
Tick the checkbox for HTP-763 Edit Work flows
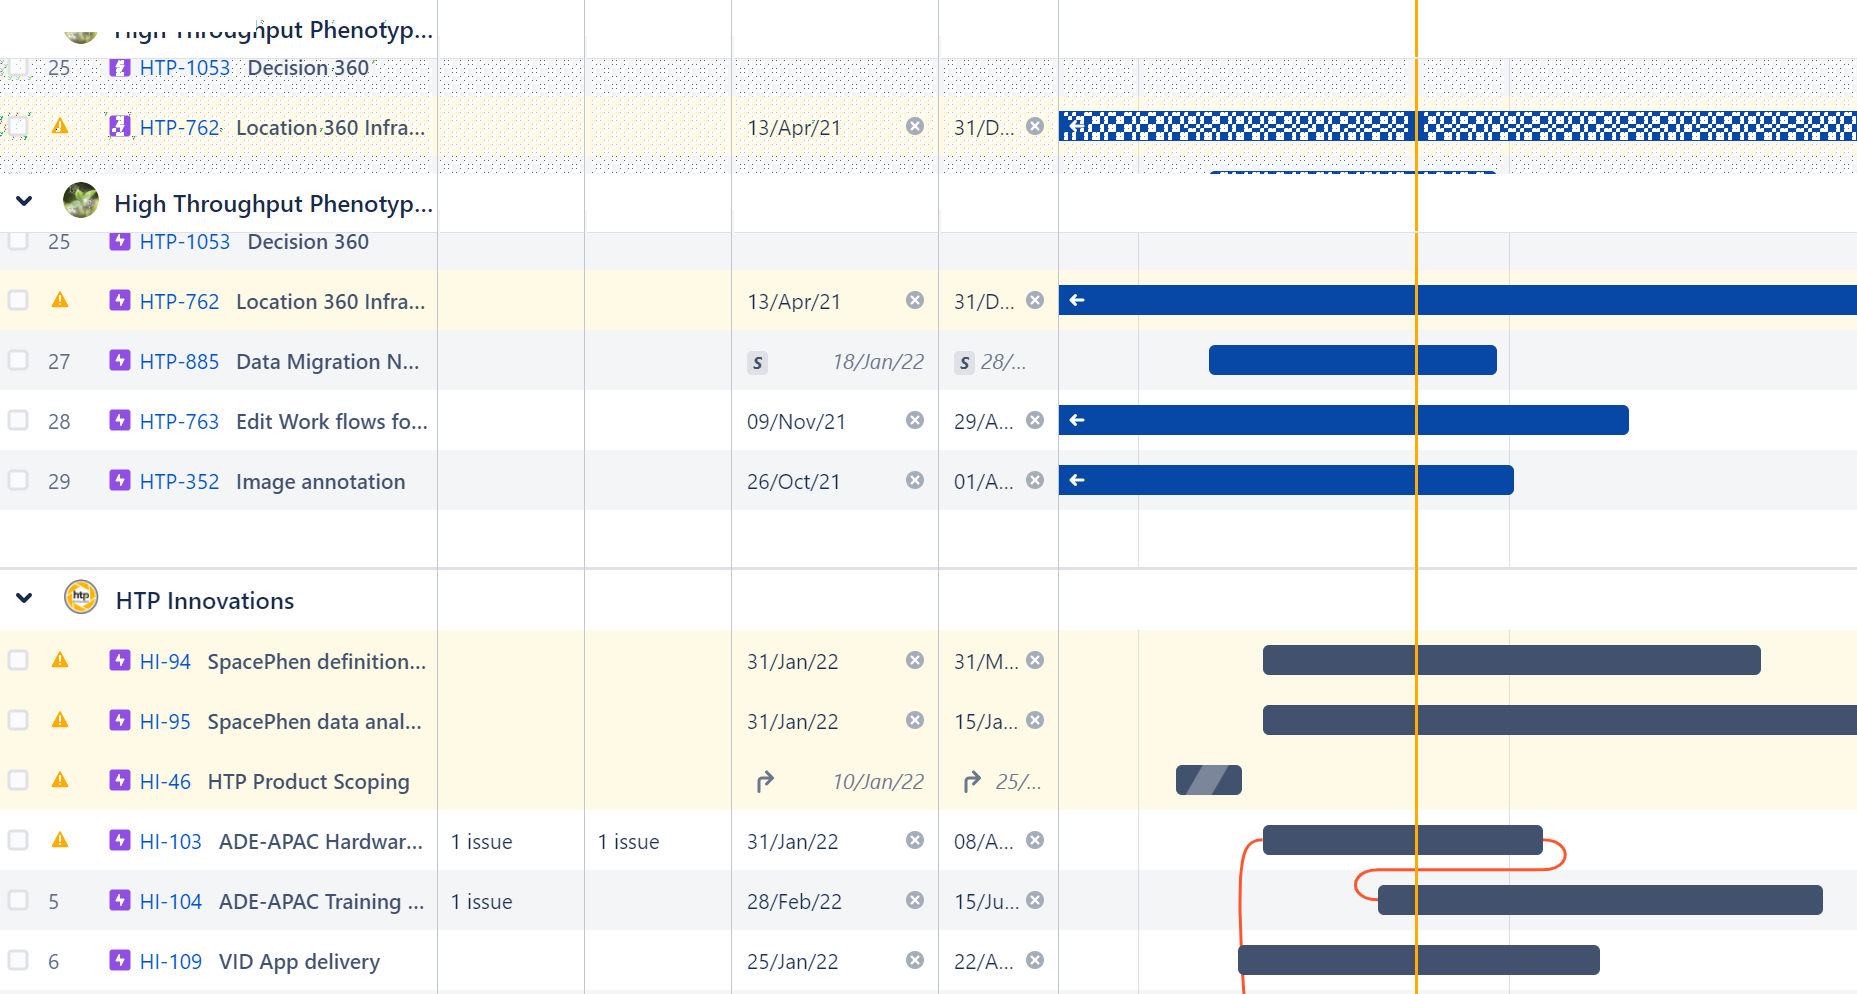click(x=18, y=420)
